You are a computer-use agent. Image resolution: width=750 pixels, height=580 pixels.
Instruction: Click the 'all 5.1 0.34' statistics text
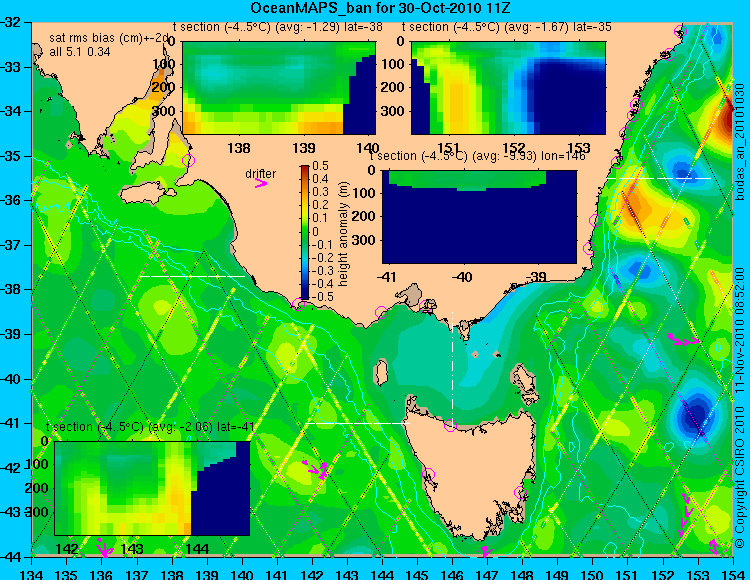click(80, 52)
